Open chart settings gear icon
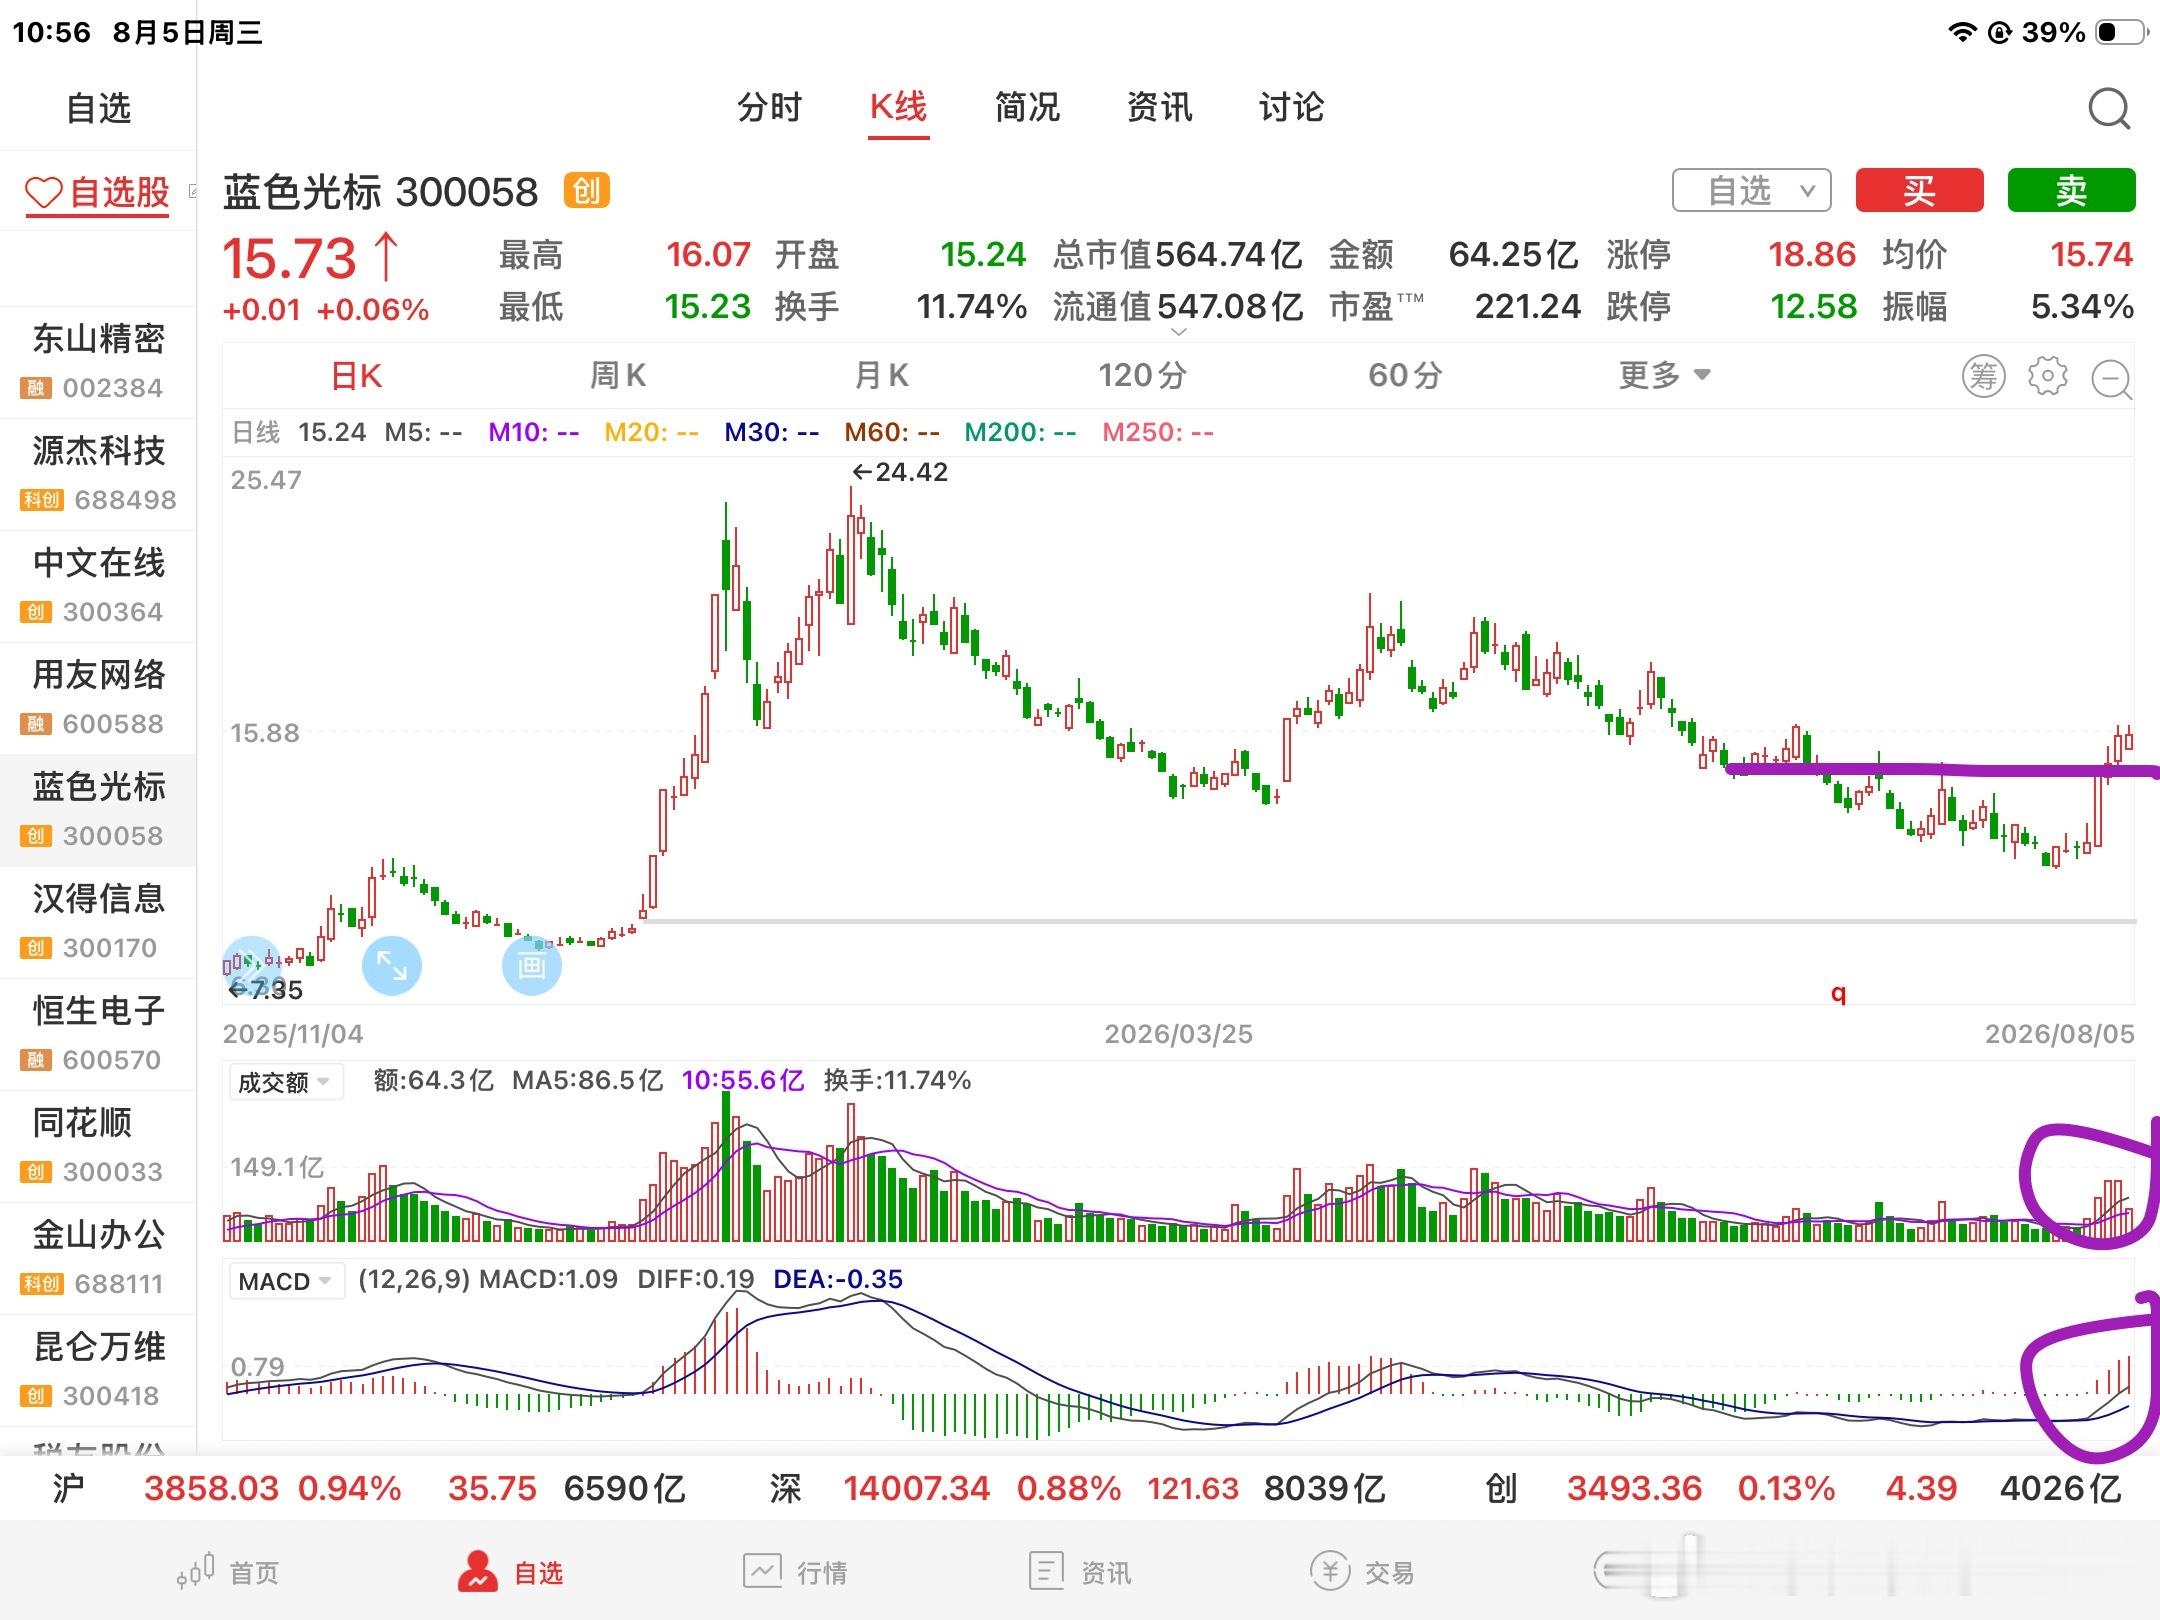Screen dimensions: 2160x1620 [x=2047, y=376]
